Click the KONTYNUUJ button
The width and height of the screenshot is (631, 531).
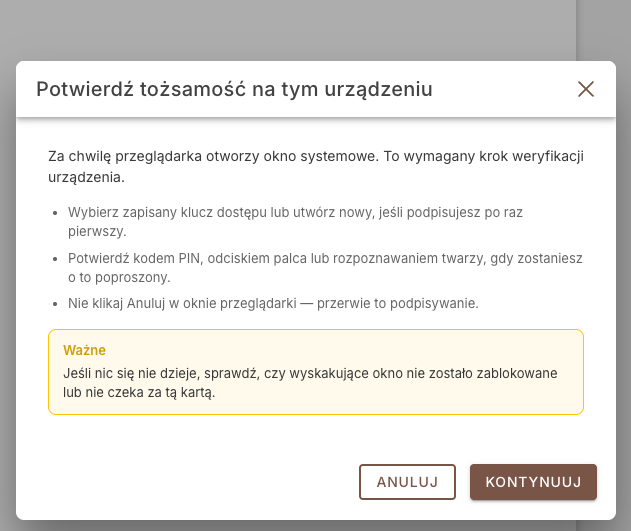(x=533, y=482)
